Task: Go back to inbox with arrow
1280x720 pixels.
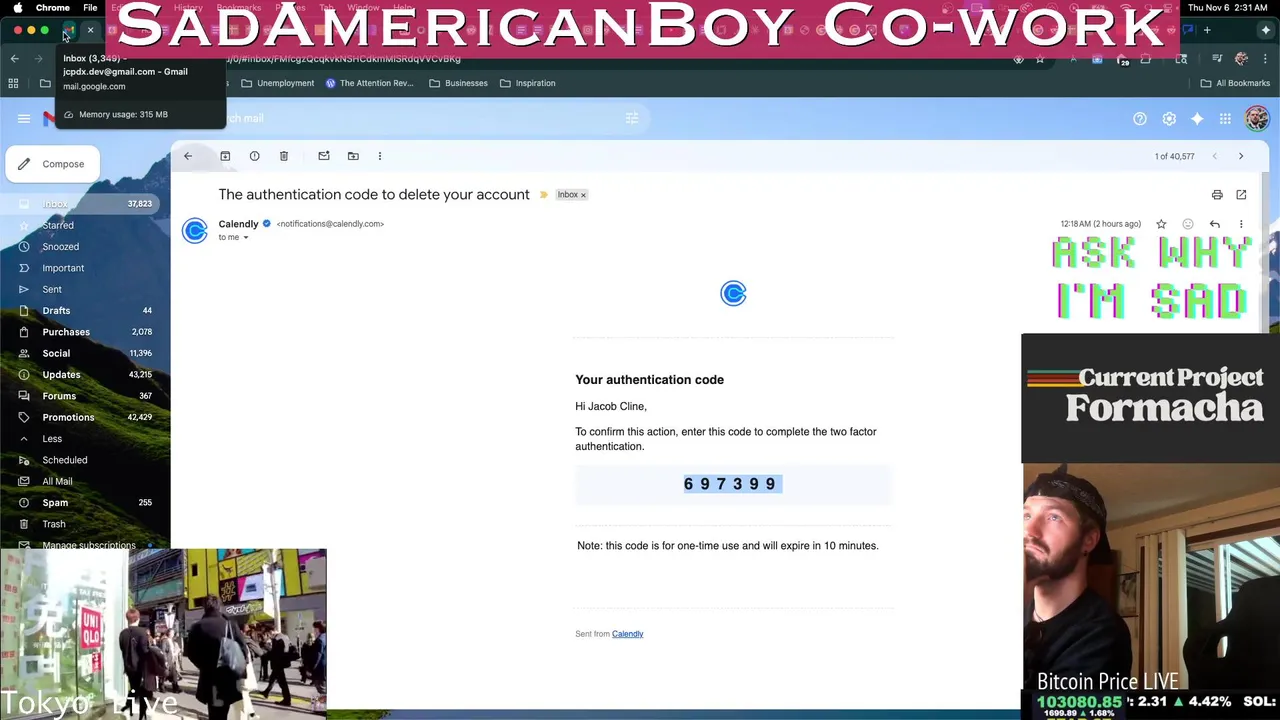Action: click(x=188, y=156)
